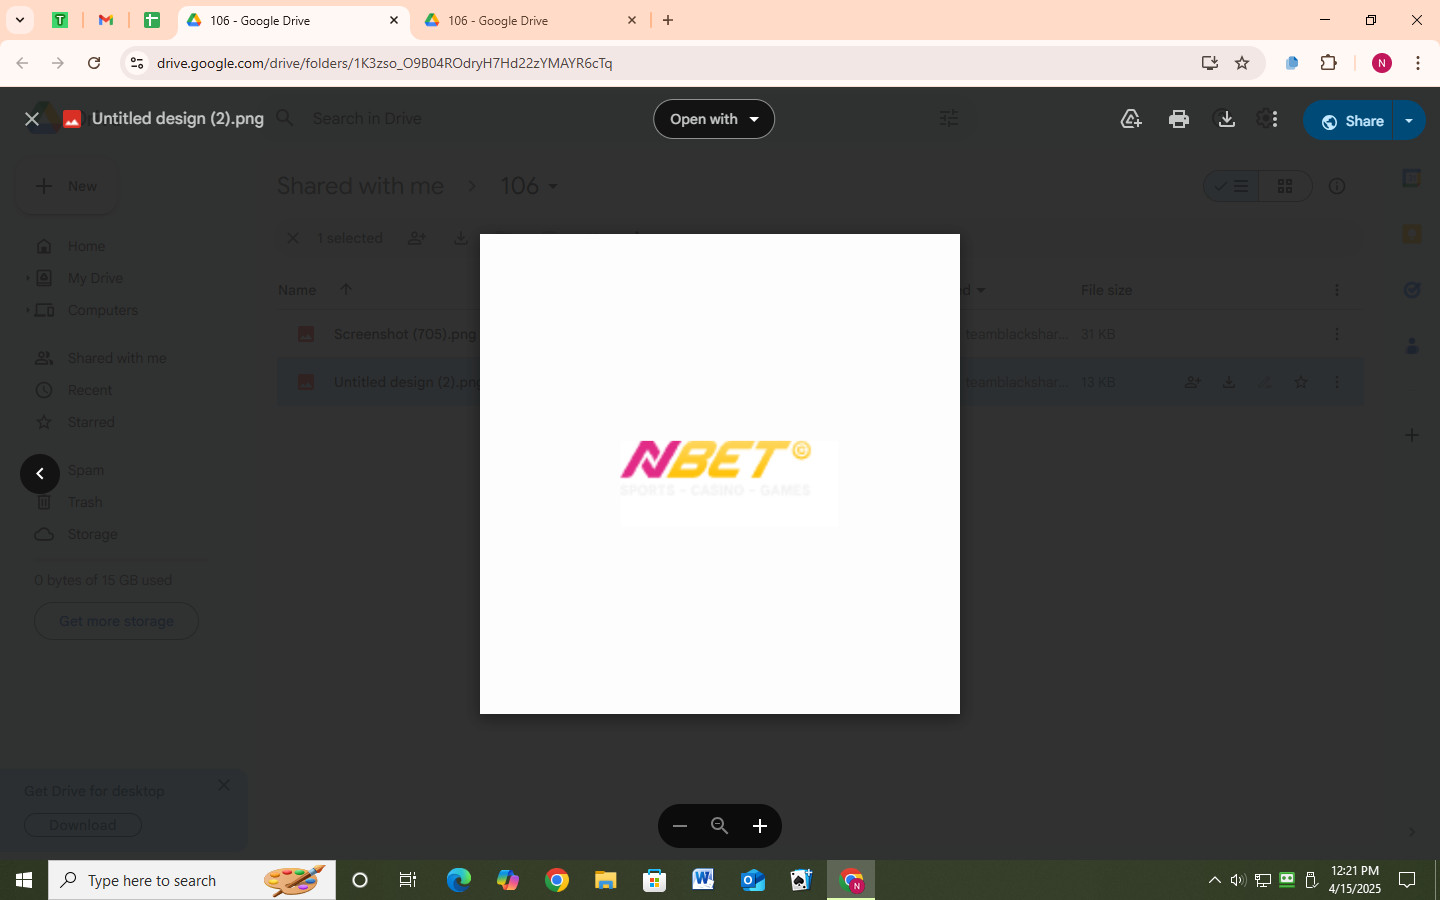Open column header more options menu

pos(1337,290)
